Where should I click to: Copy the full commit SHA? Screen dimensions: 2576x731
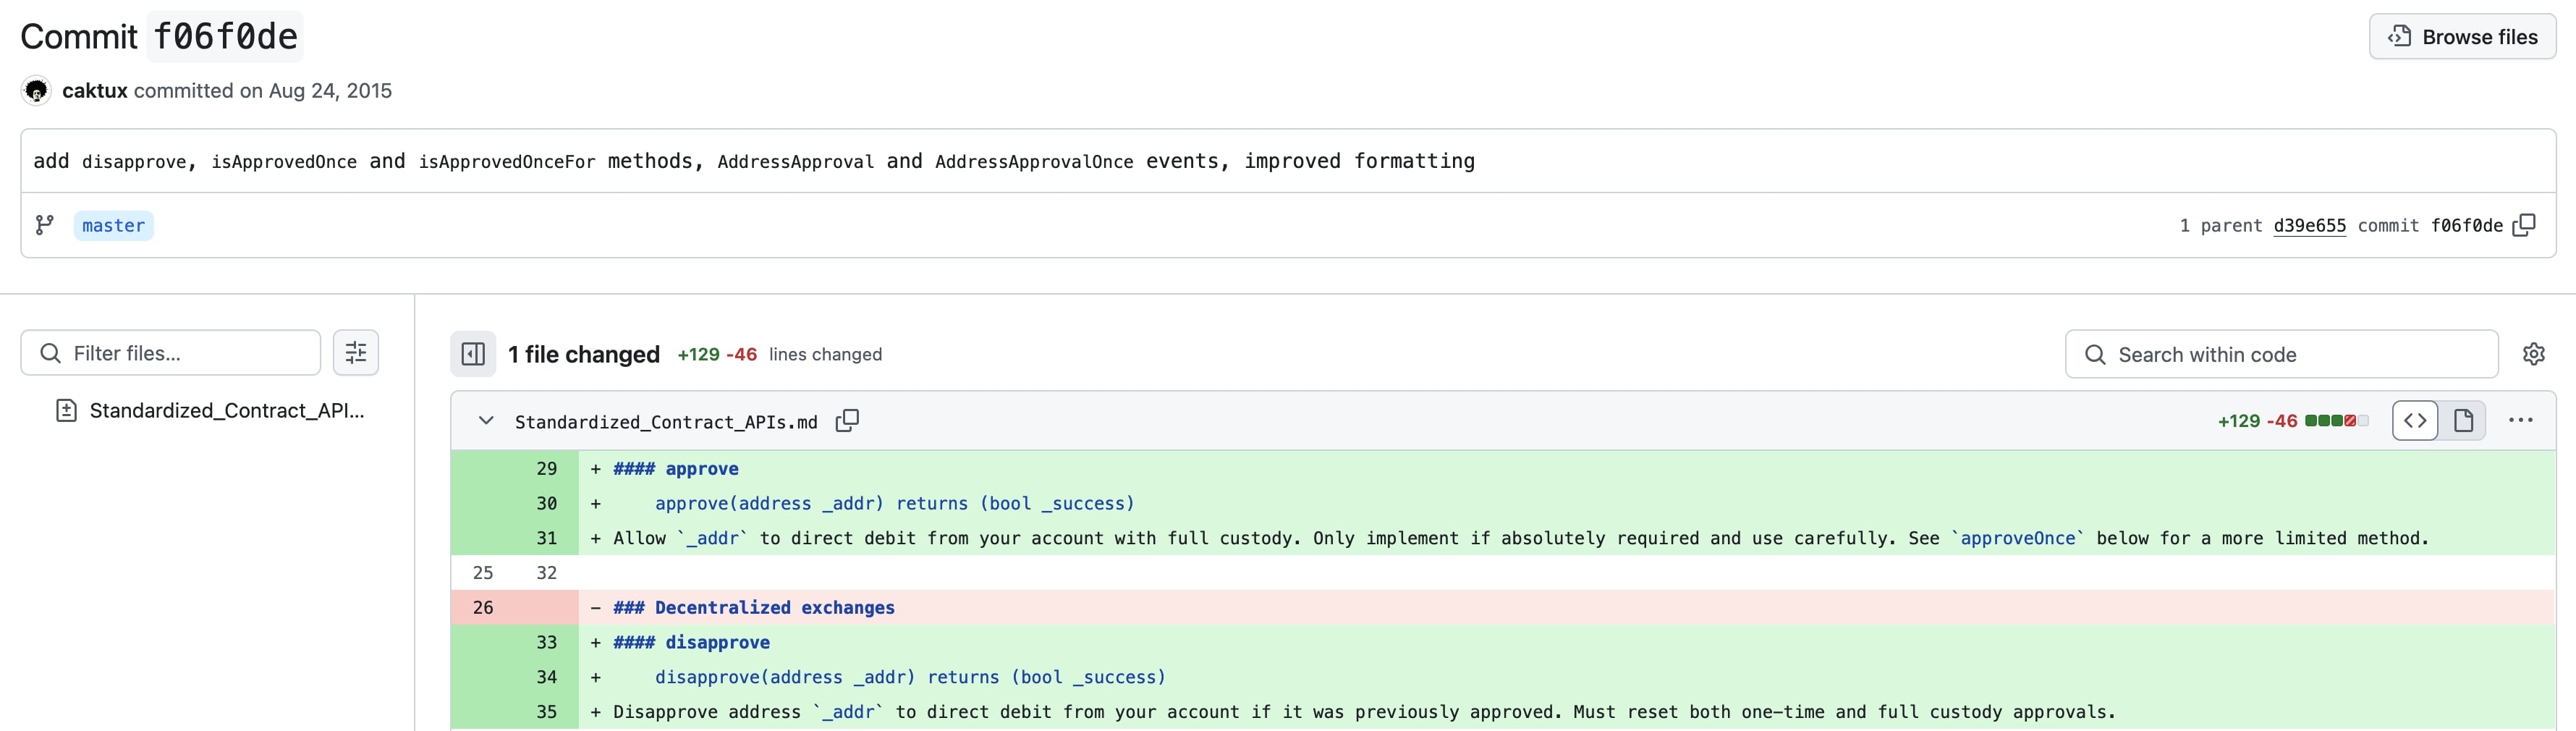(2524, 225)
